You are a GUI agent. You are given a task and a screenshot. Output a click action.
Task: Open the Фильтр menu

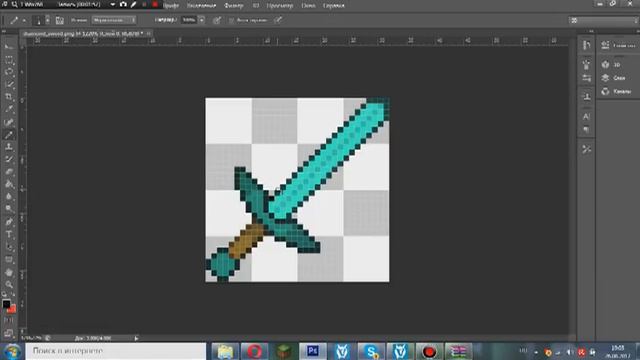click(233, 5)
